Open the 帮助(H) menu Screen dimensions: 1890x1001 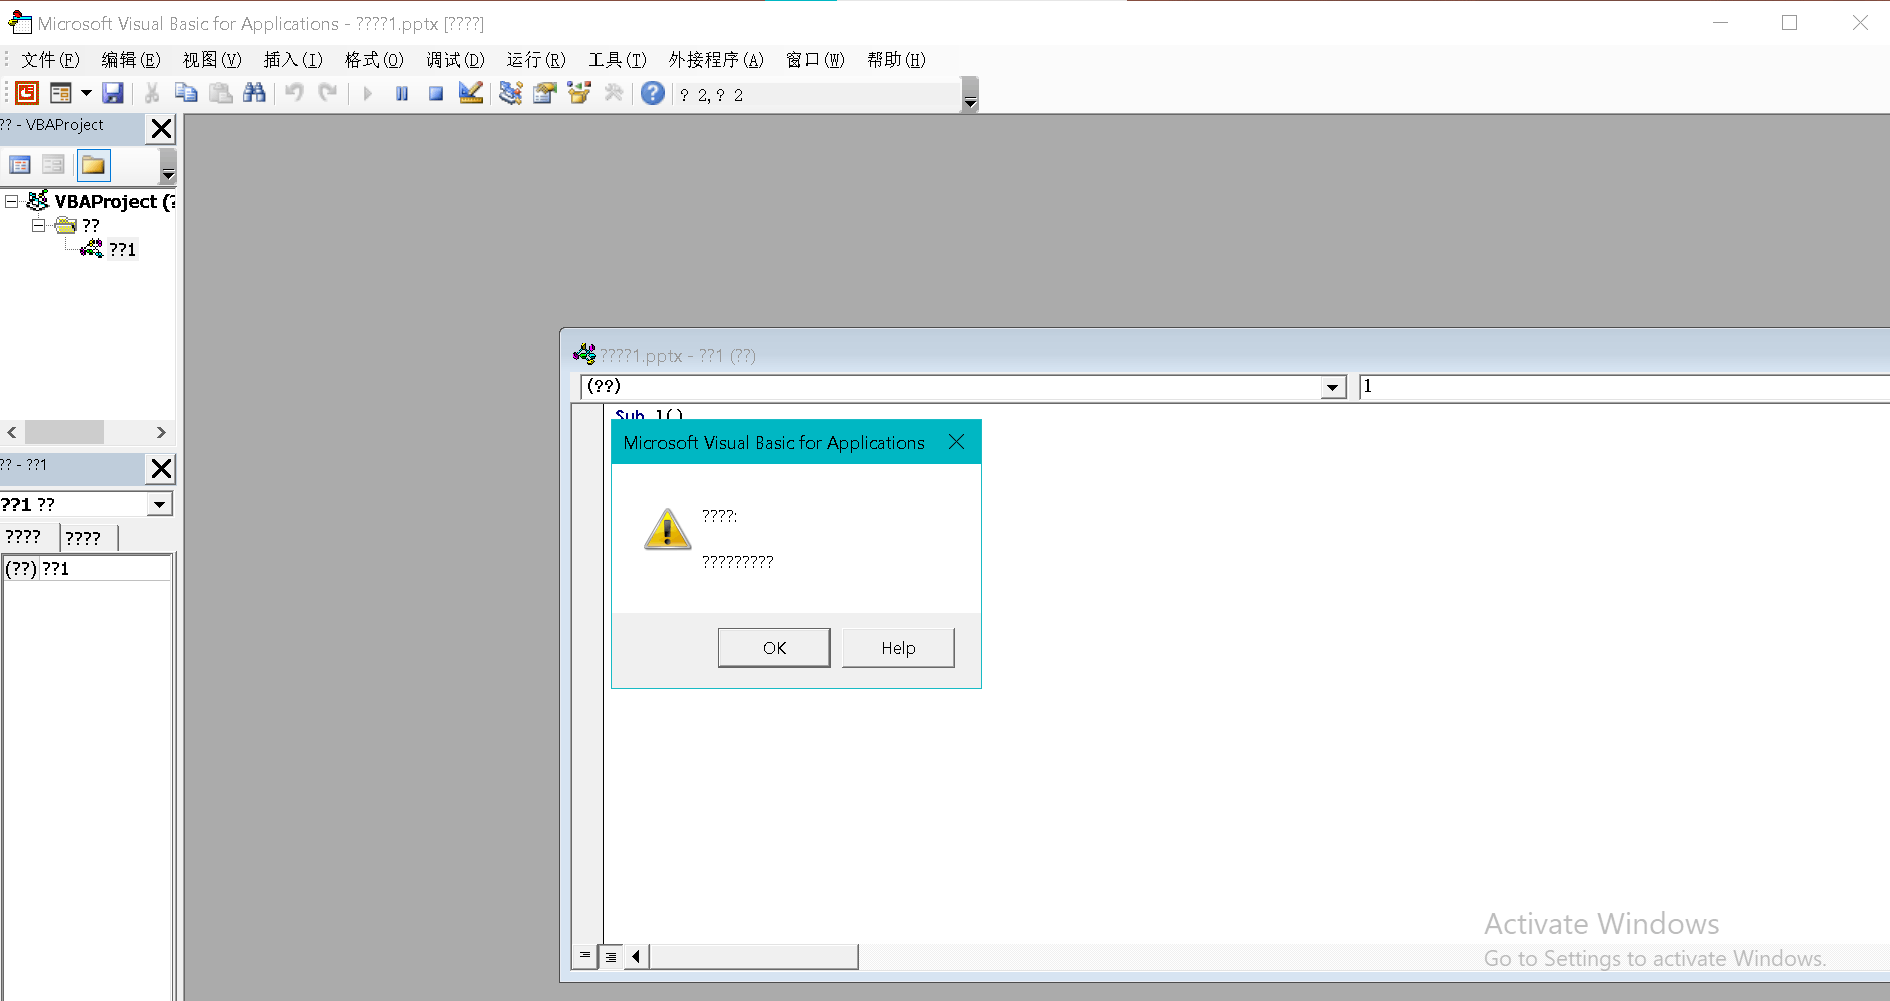[896, 60]
